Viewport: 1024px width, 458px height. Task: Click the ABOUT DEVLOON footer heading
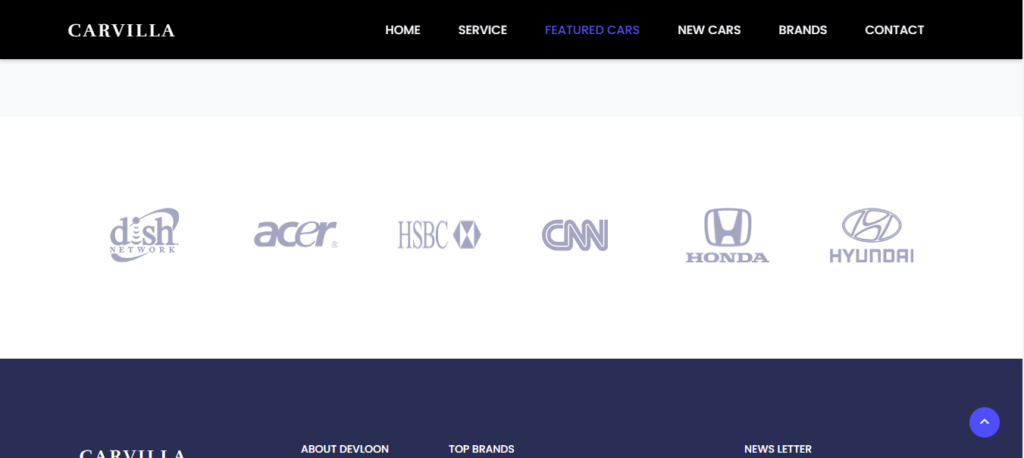tap(345, 449)
